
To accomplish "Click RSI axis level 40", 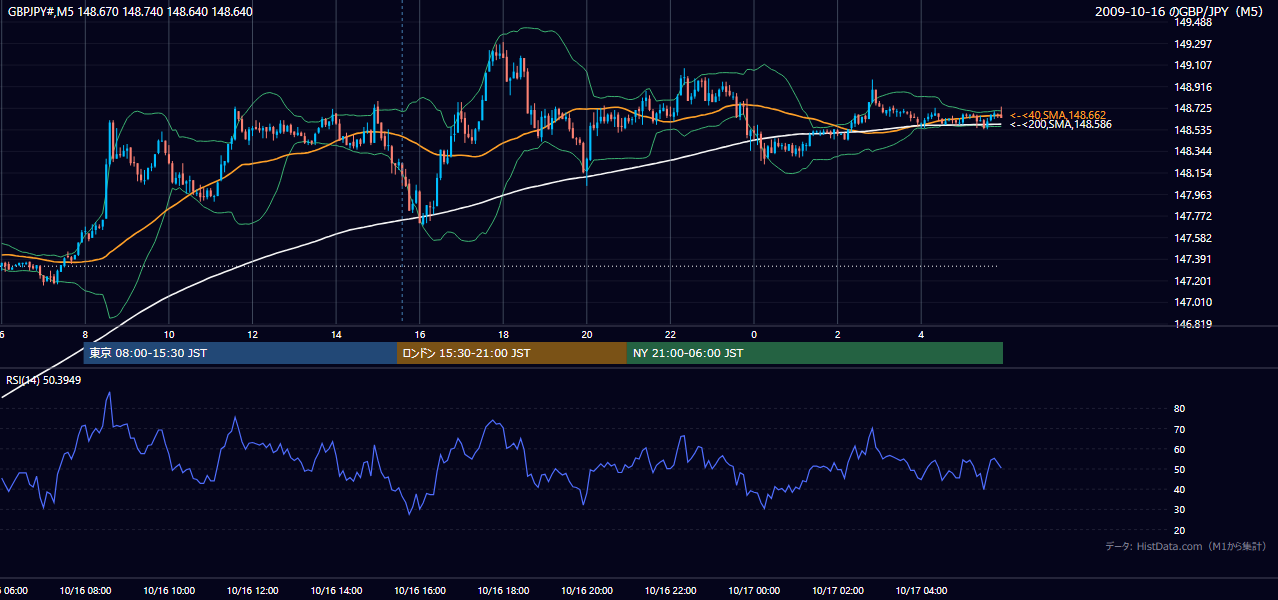I will pos(1180,490).
